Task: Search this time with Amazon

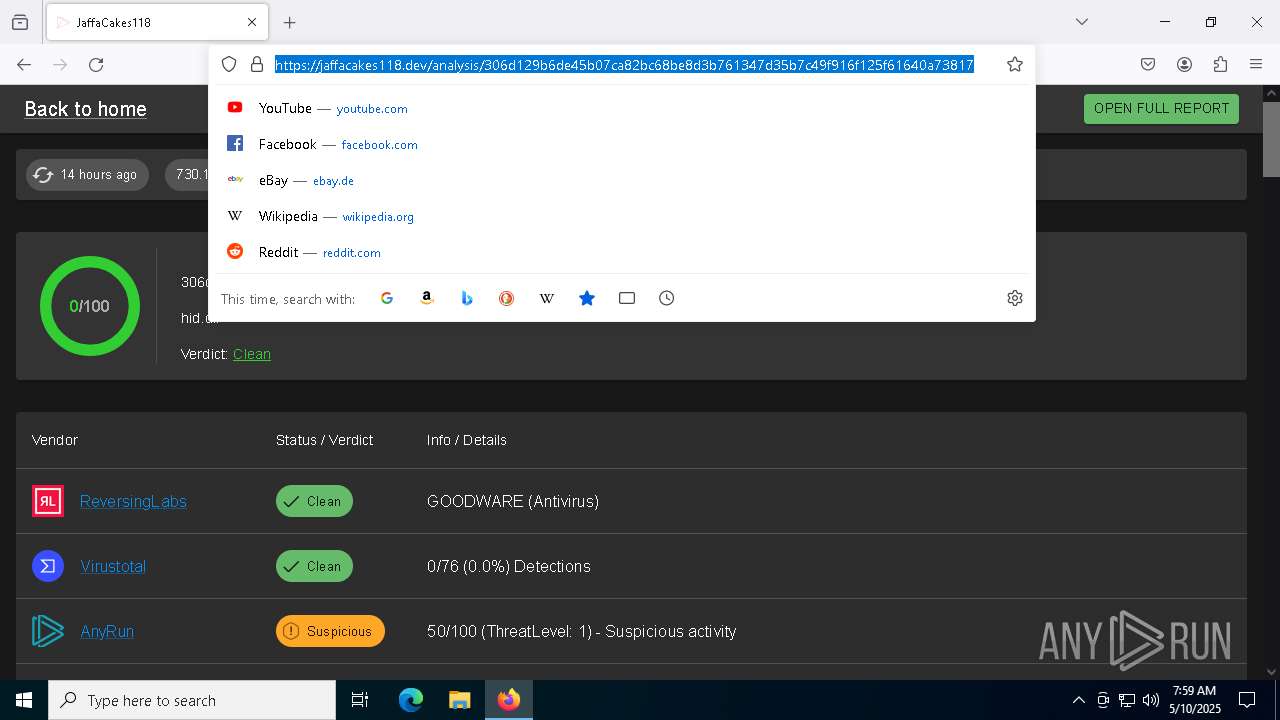Action: pos(427,298)
